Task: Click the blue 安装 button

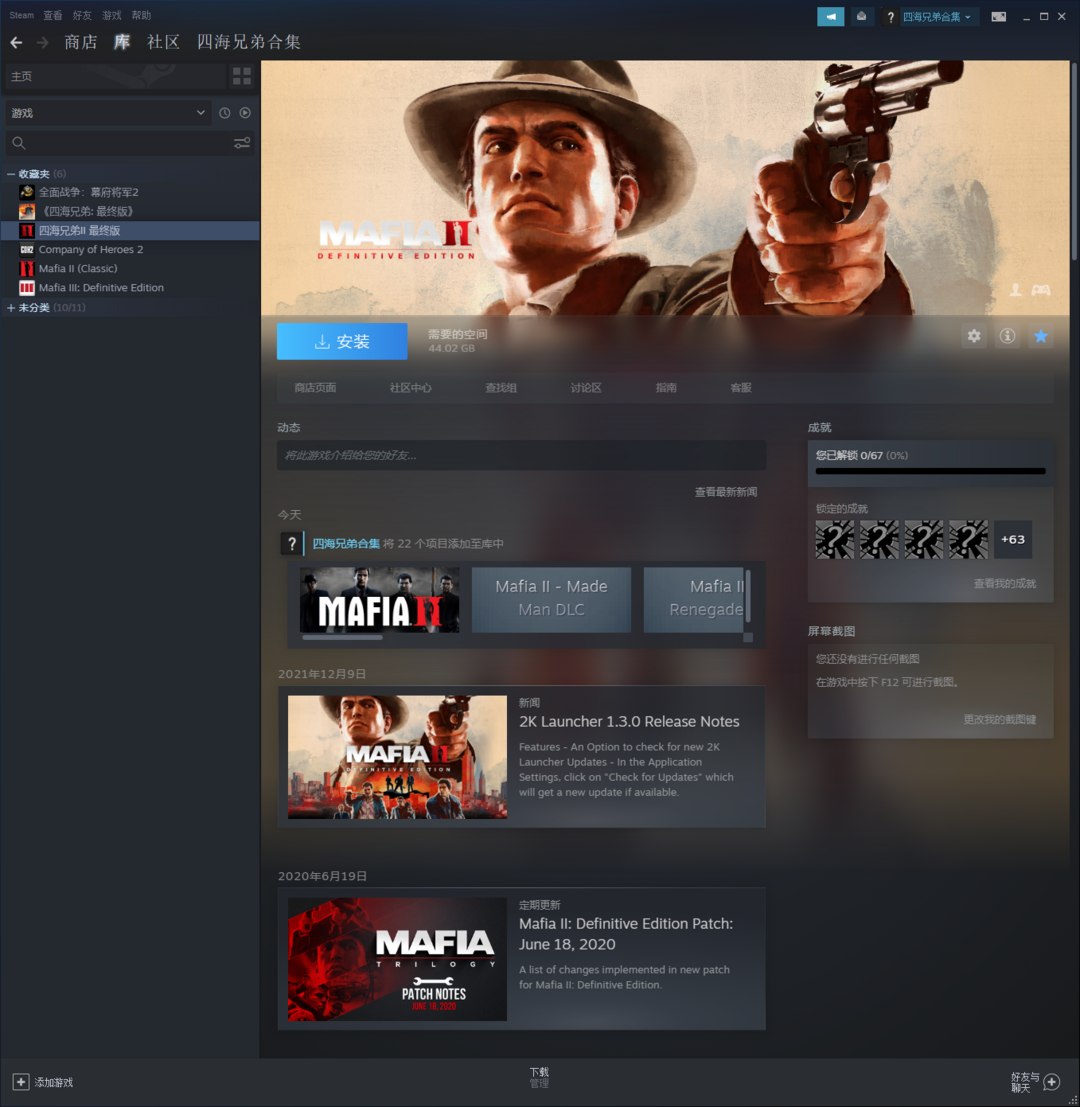Action: (x=342, y=341)
